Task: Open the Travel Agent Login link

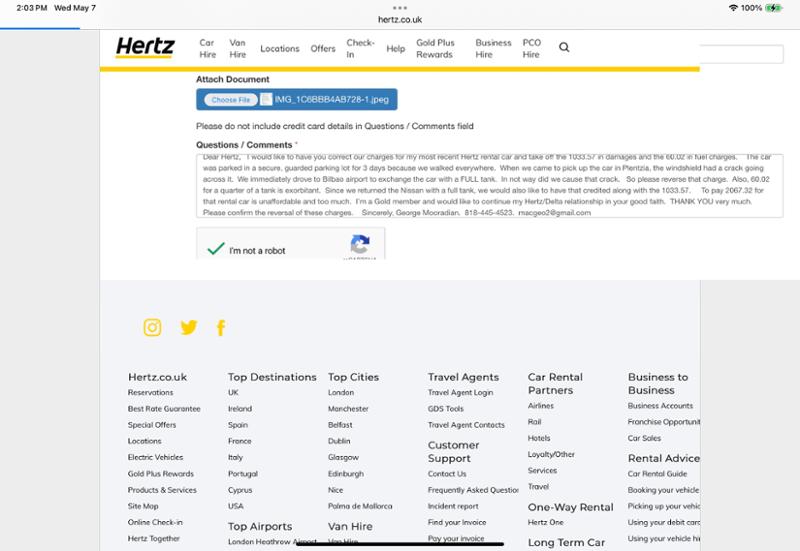Action: tap(460, 392)
